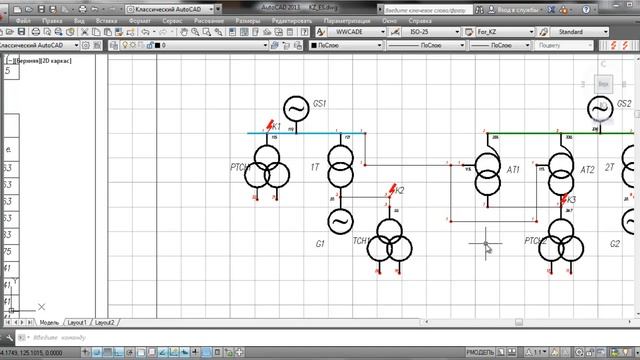Click the Quick Access print icon
The width and height of the screenshot is (640, 360).
82,9
